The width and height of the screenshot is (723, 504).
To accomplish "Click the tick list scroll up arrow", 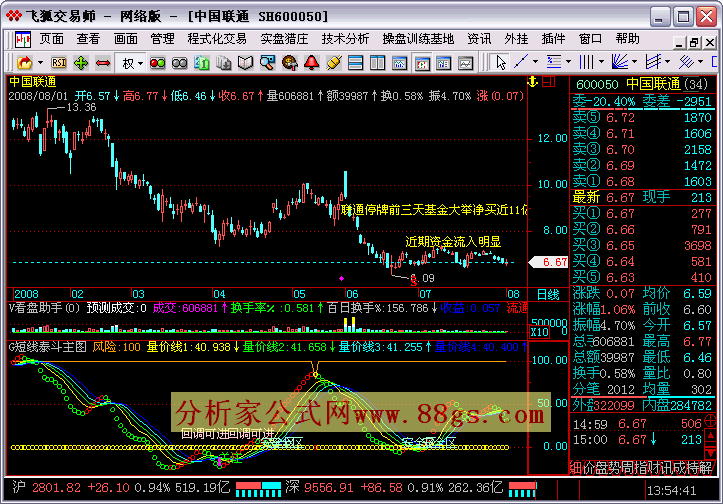I will [711, 436].
